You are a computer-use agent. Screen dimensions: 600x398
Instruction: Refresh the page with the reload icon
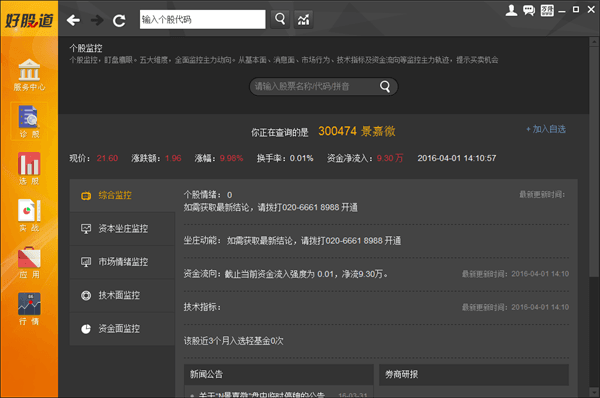coord(119,20)
